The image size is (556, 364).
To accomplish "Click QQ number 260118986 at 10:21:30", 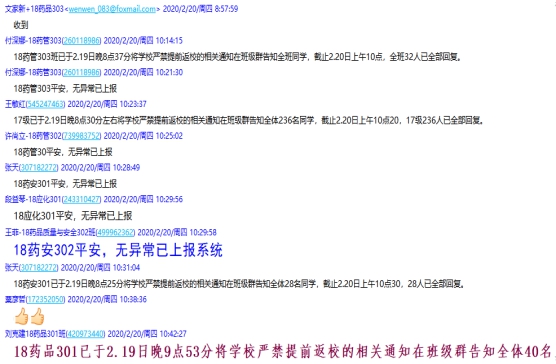I will (82, 72).
